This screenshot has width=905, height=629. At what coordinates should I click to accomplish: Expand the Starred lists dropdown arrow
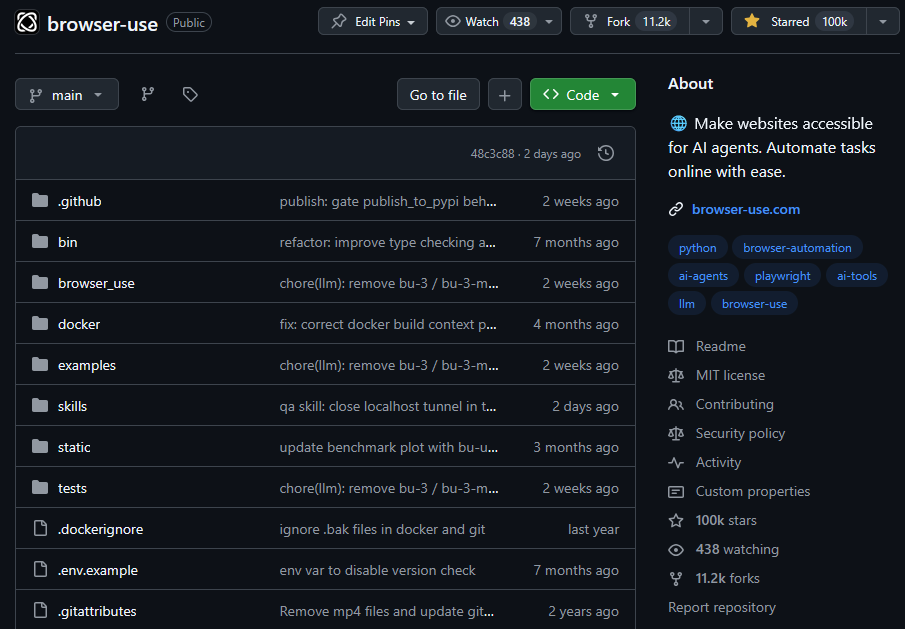click(x=883, y=22)
